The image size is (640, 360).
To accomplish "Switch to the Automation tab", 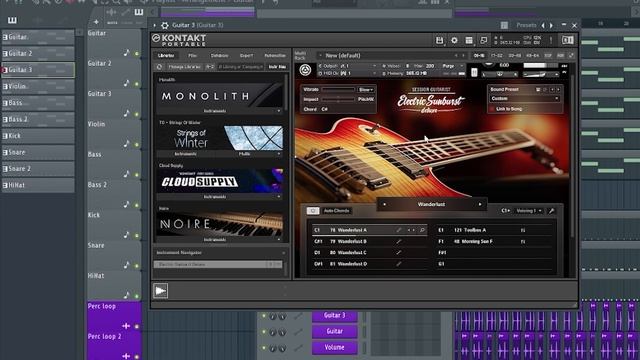I will pyautogui.click(x=275, y=56).
